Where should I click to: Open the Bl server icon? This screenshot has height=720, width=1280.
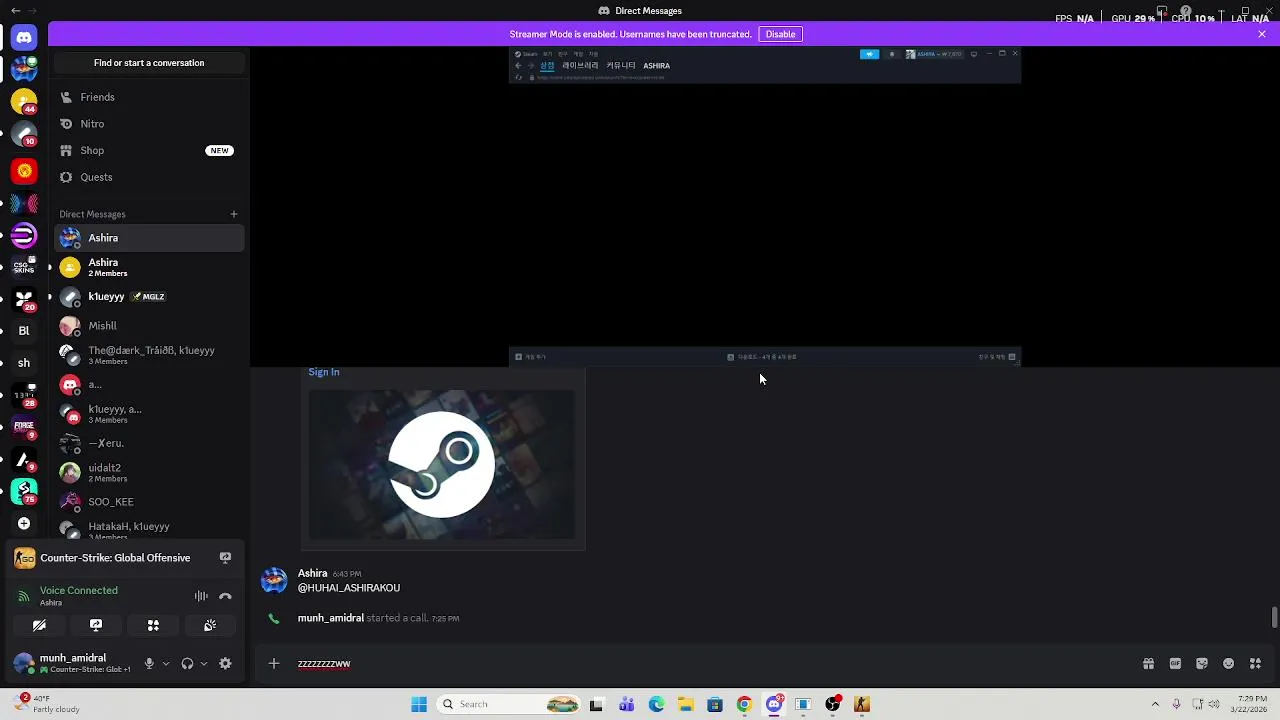pos(24,330)
